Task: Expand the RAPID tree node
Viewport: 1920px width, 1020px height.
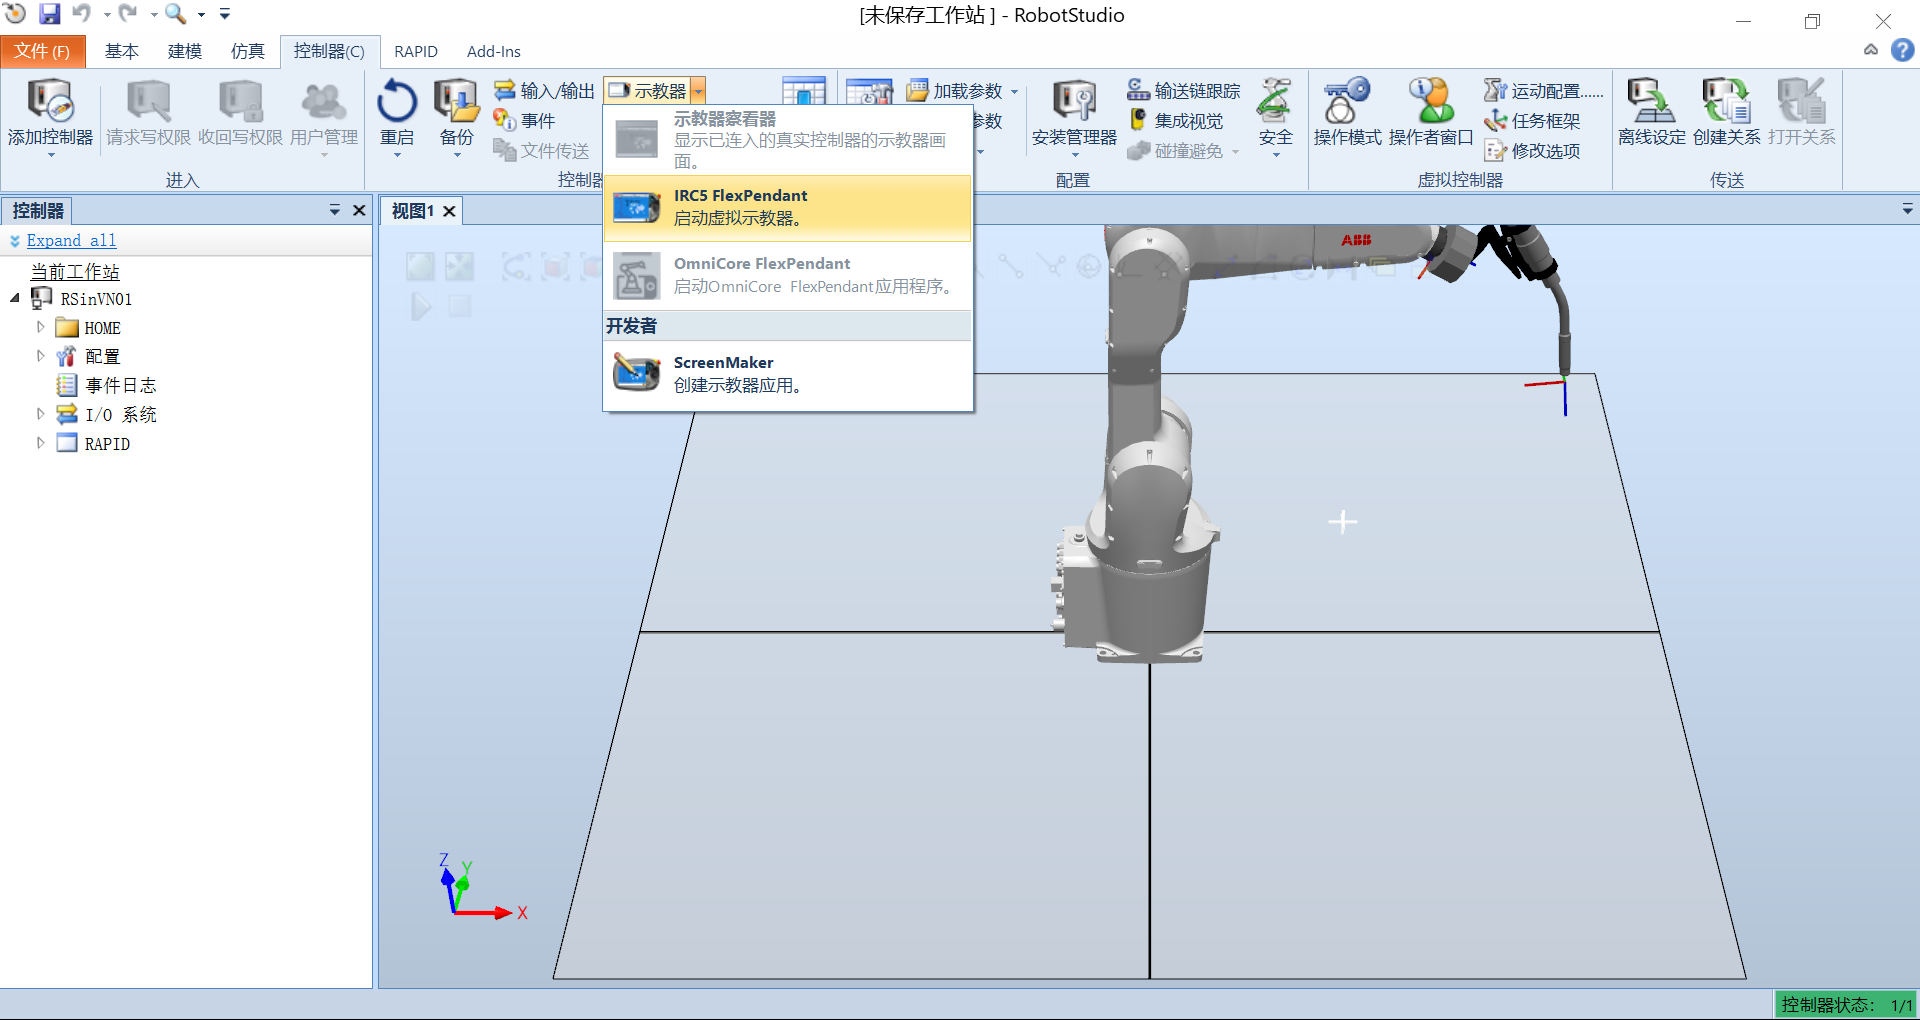Action: [x=41, y=443]
